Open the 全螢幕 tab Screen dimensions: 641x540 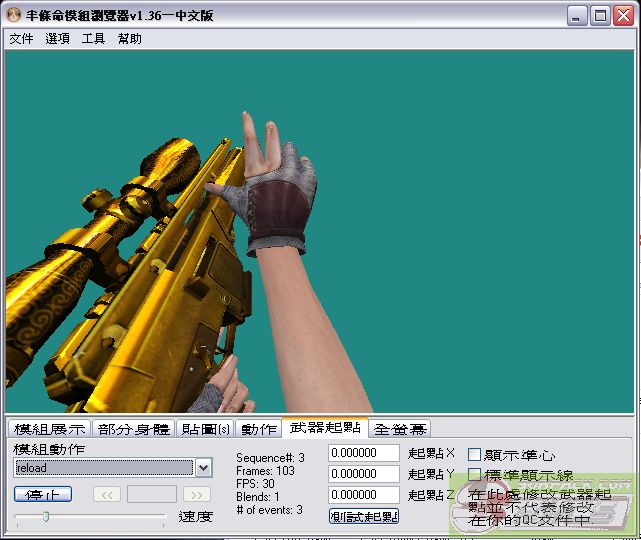pos(400,429)
